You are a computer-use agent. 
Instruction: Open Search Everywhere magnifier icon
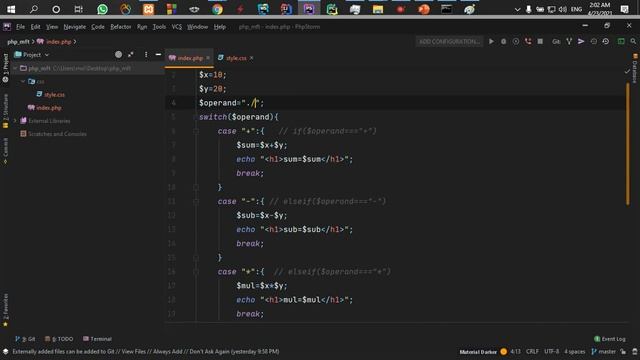coord(633,41)
